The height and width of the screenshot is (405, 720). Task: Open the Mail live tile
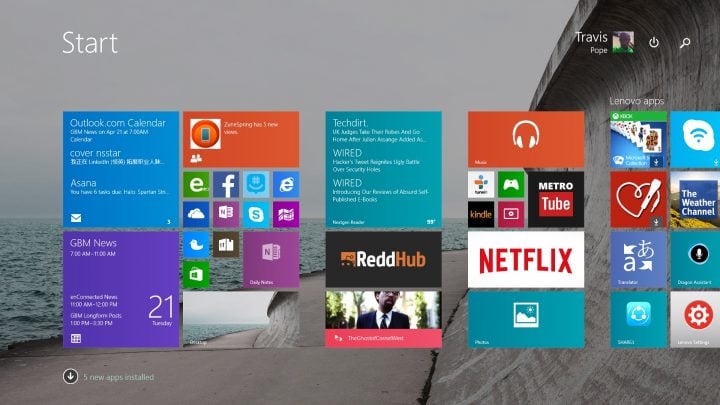[x=121, y=169]
